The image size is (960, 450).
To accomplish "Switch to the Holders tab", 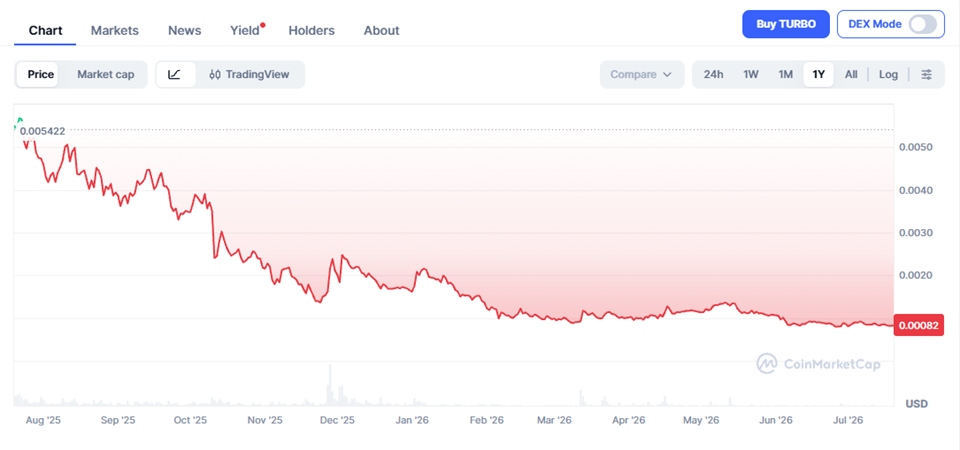I will coord(312,31).
